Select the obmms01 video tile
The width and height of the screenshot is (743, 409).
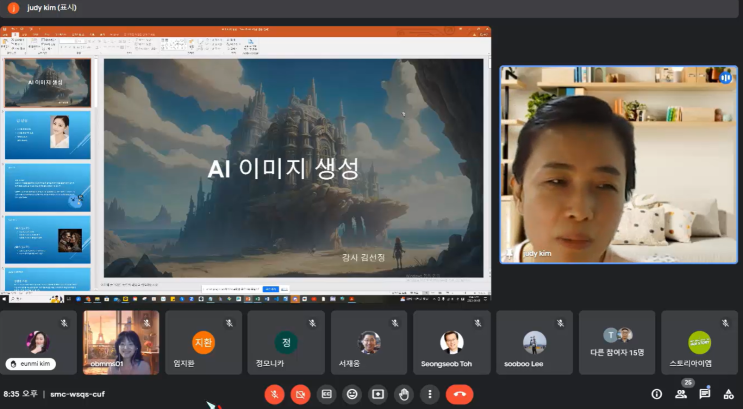121,343
